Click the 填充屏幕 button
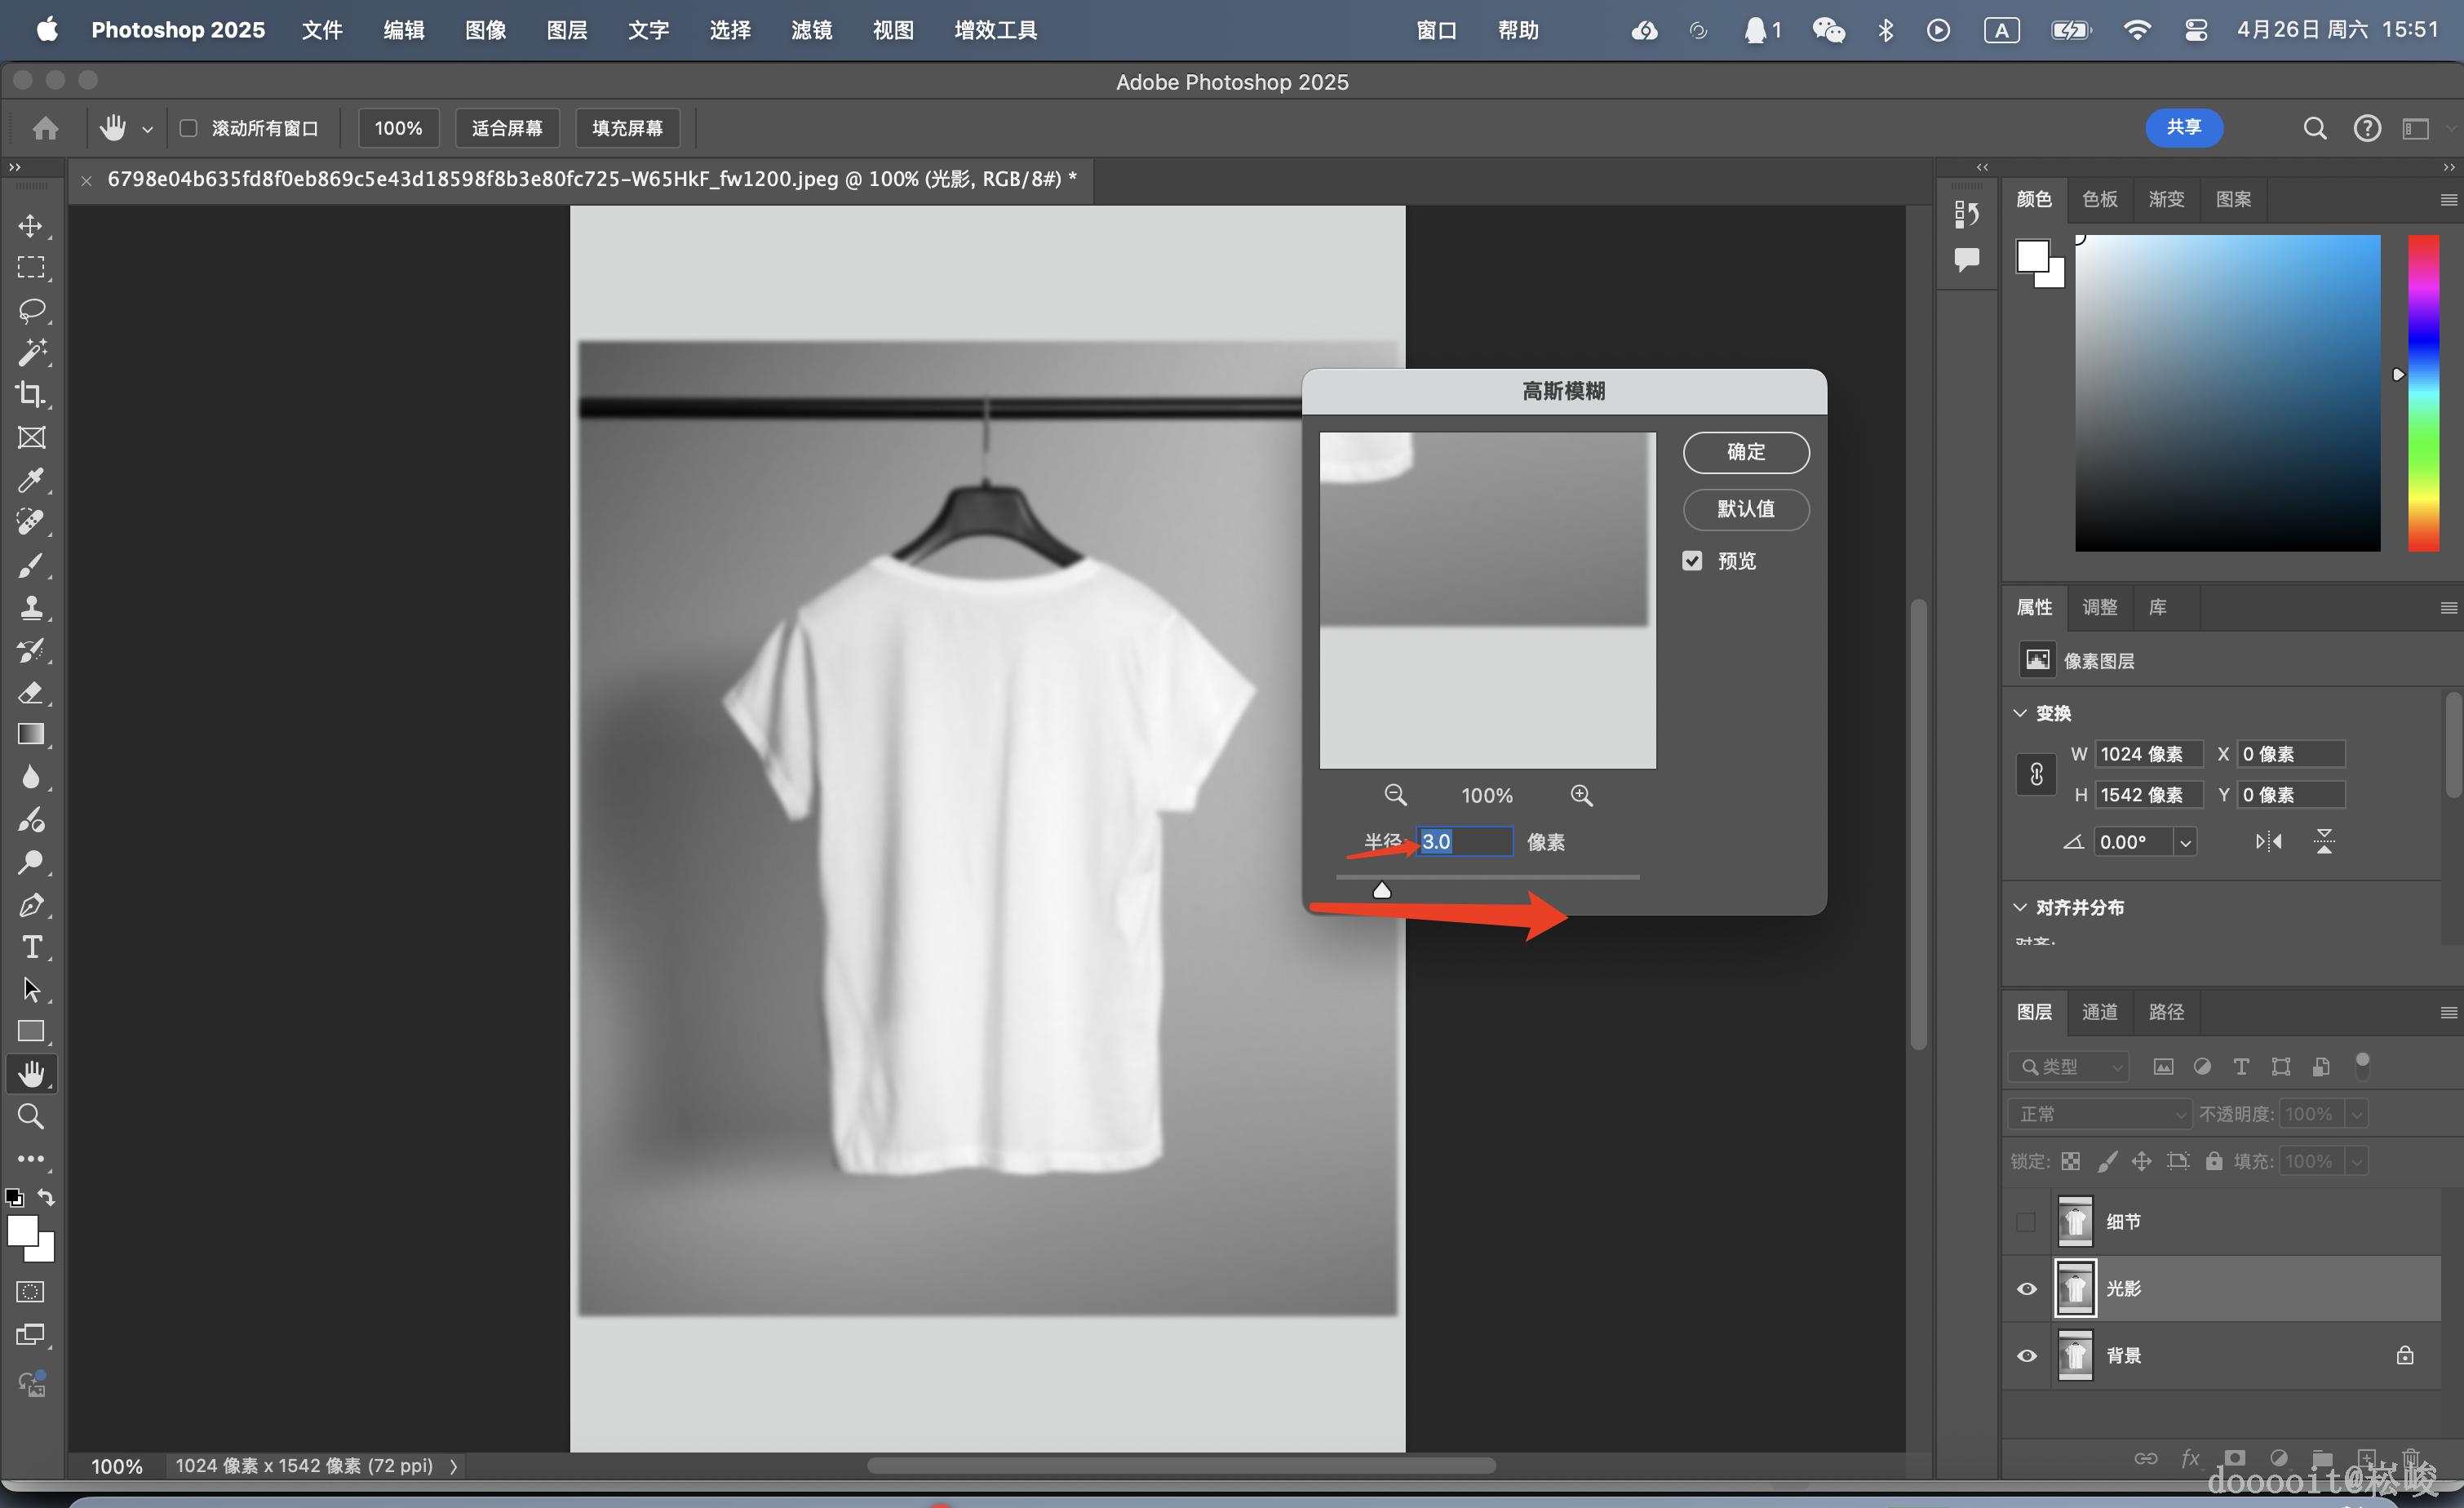The width and height of the screenshot is (2464, 1508). click(x=627, y=128)
